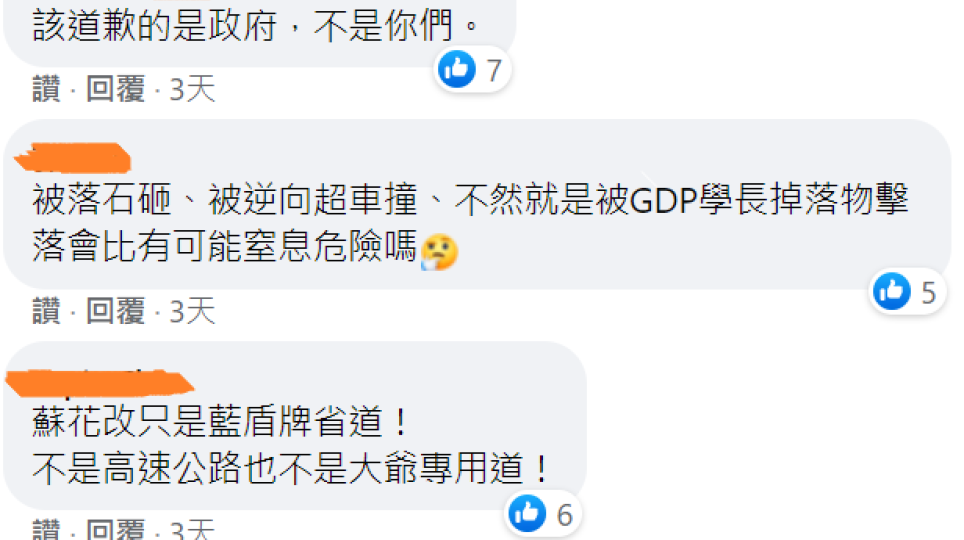Image resolution: width=964 pixels, height=540 pixels.
Task: Click 讚 under the 該道歉的是政府 comment
Action: (47, 89)
